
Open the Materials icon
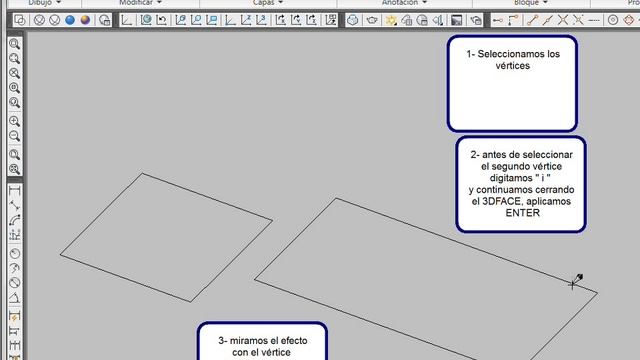(x=422, y=20)
